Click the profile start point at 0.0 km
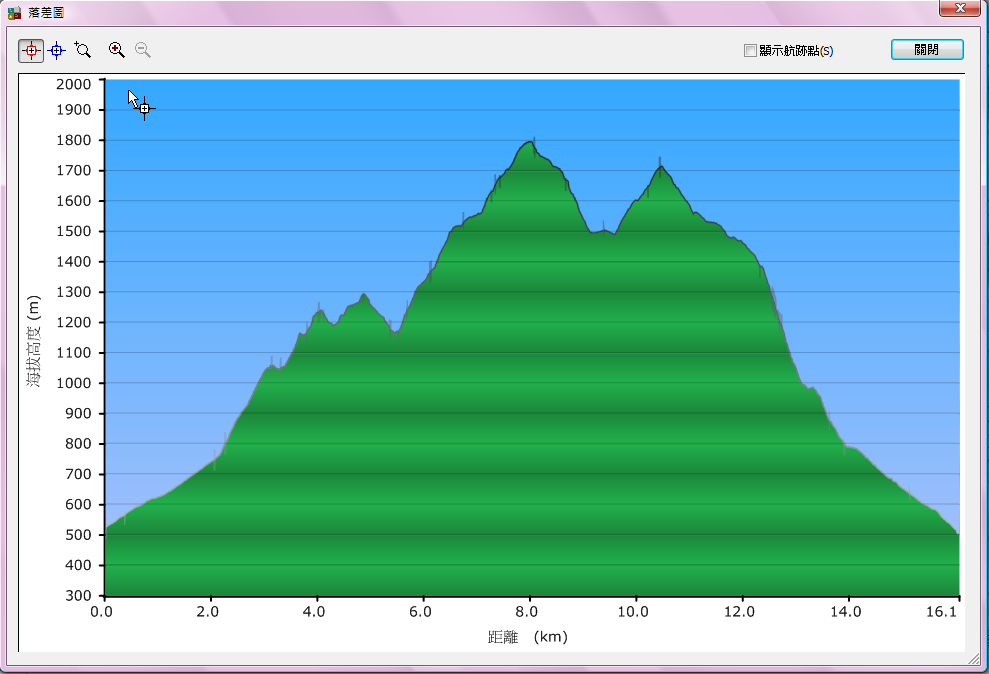 pyautogui.click(x=106, y=529)
